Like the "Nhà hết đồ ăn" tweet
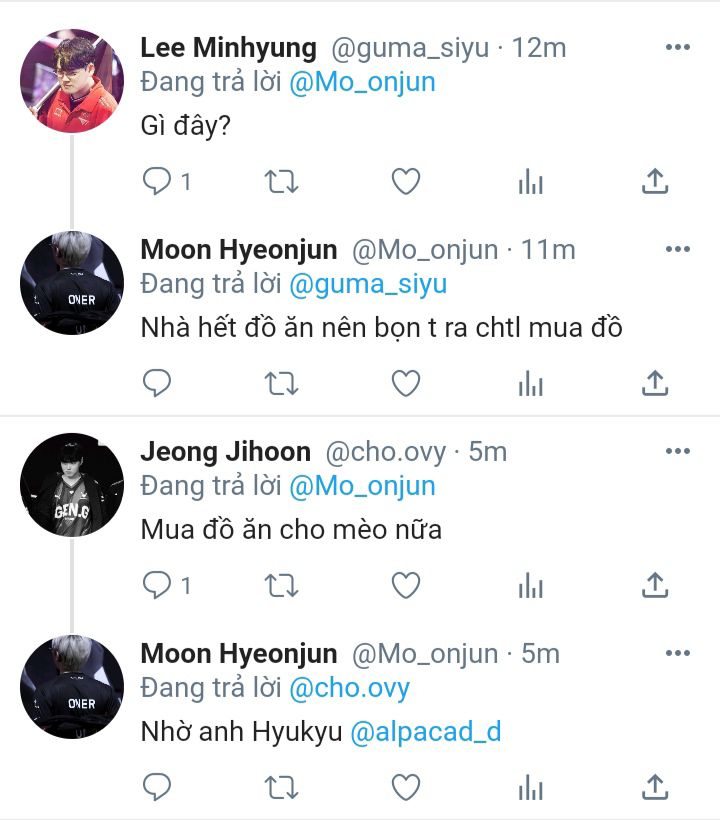 (405, 383)
